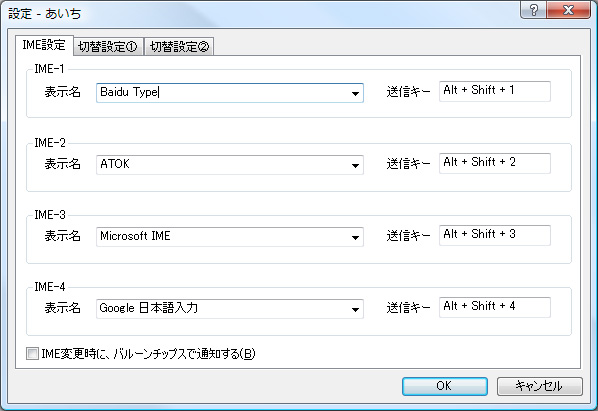Focus the Alt + Shift + 3 key field
This screenshot has height=411, width=598.
click(x=495, y=235)
